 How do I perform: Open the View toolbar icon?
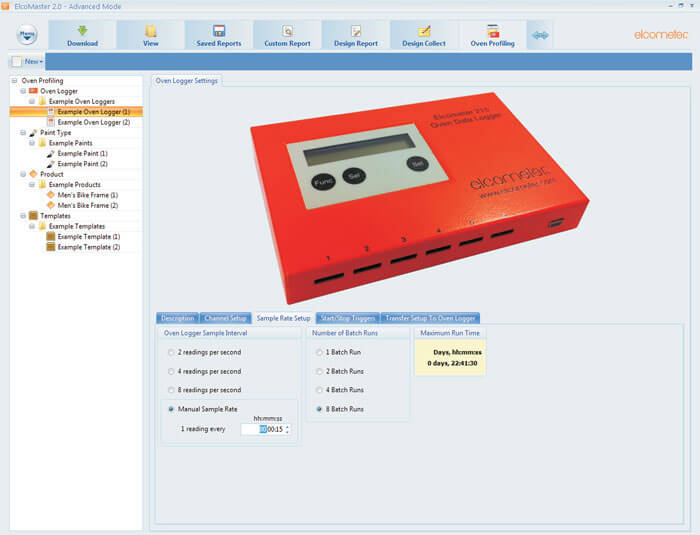coord(150,35)
